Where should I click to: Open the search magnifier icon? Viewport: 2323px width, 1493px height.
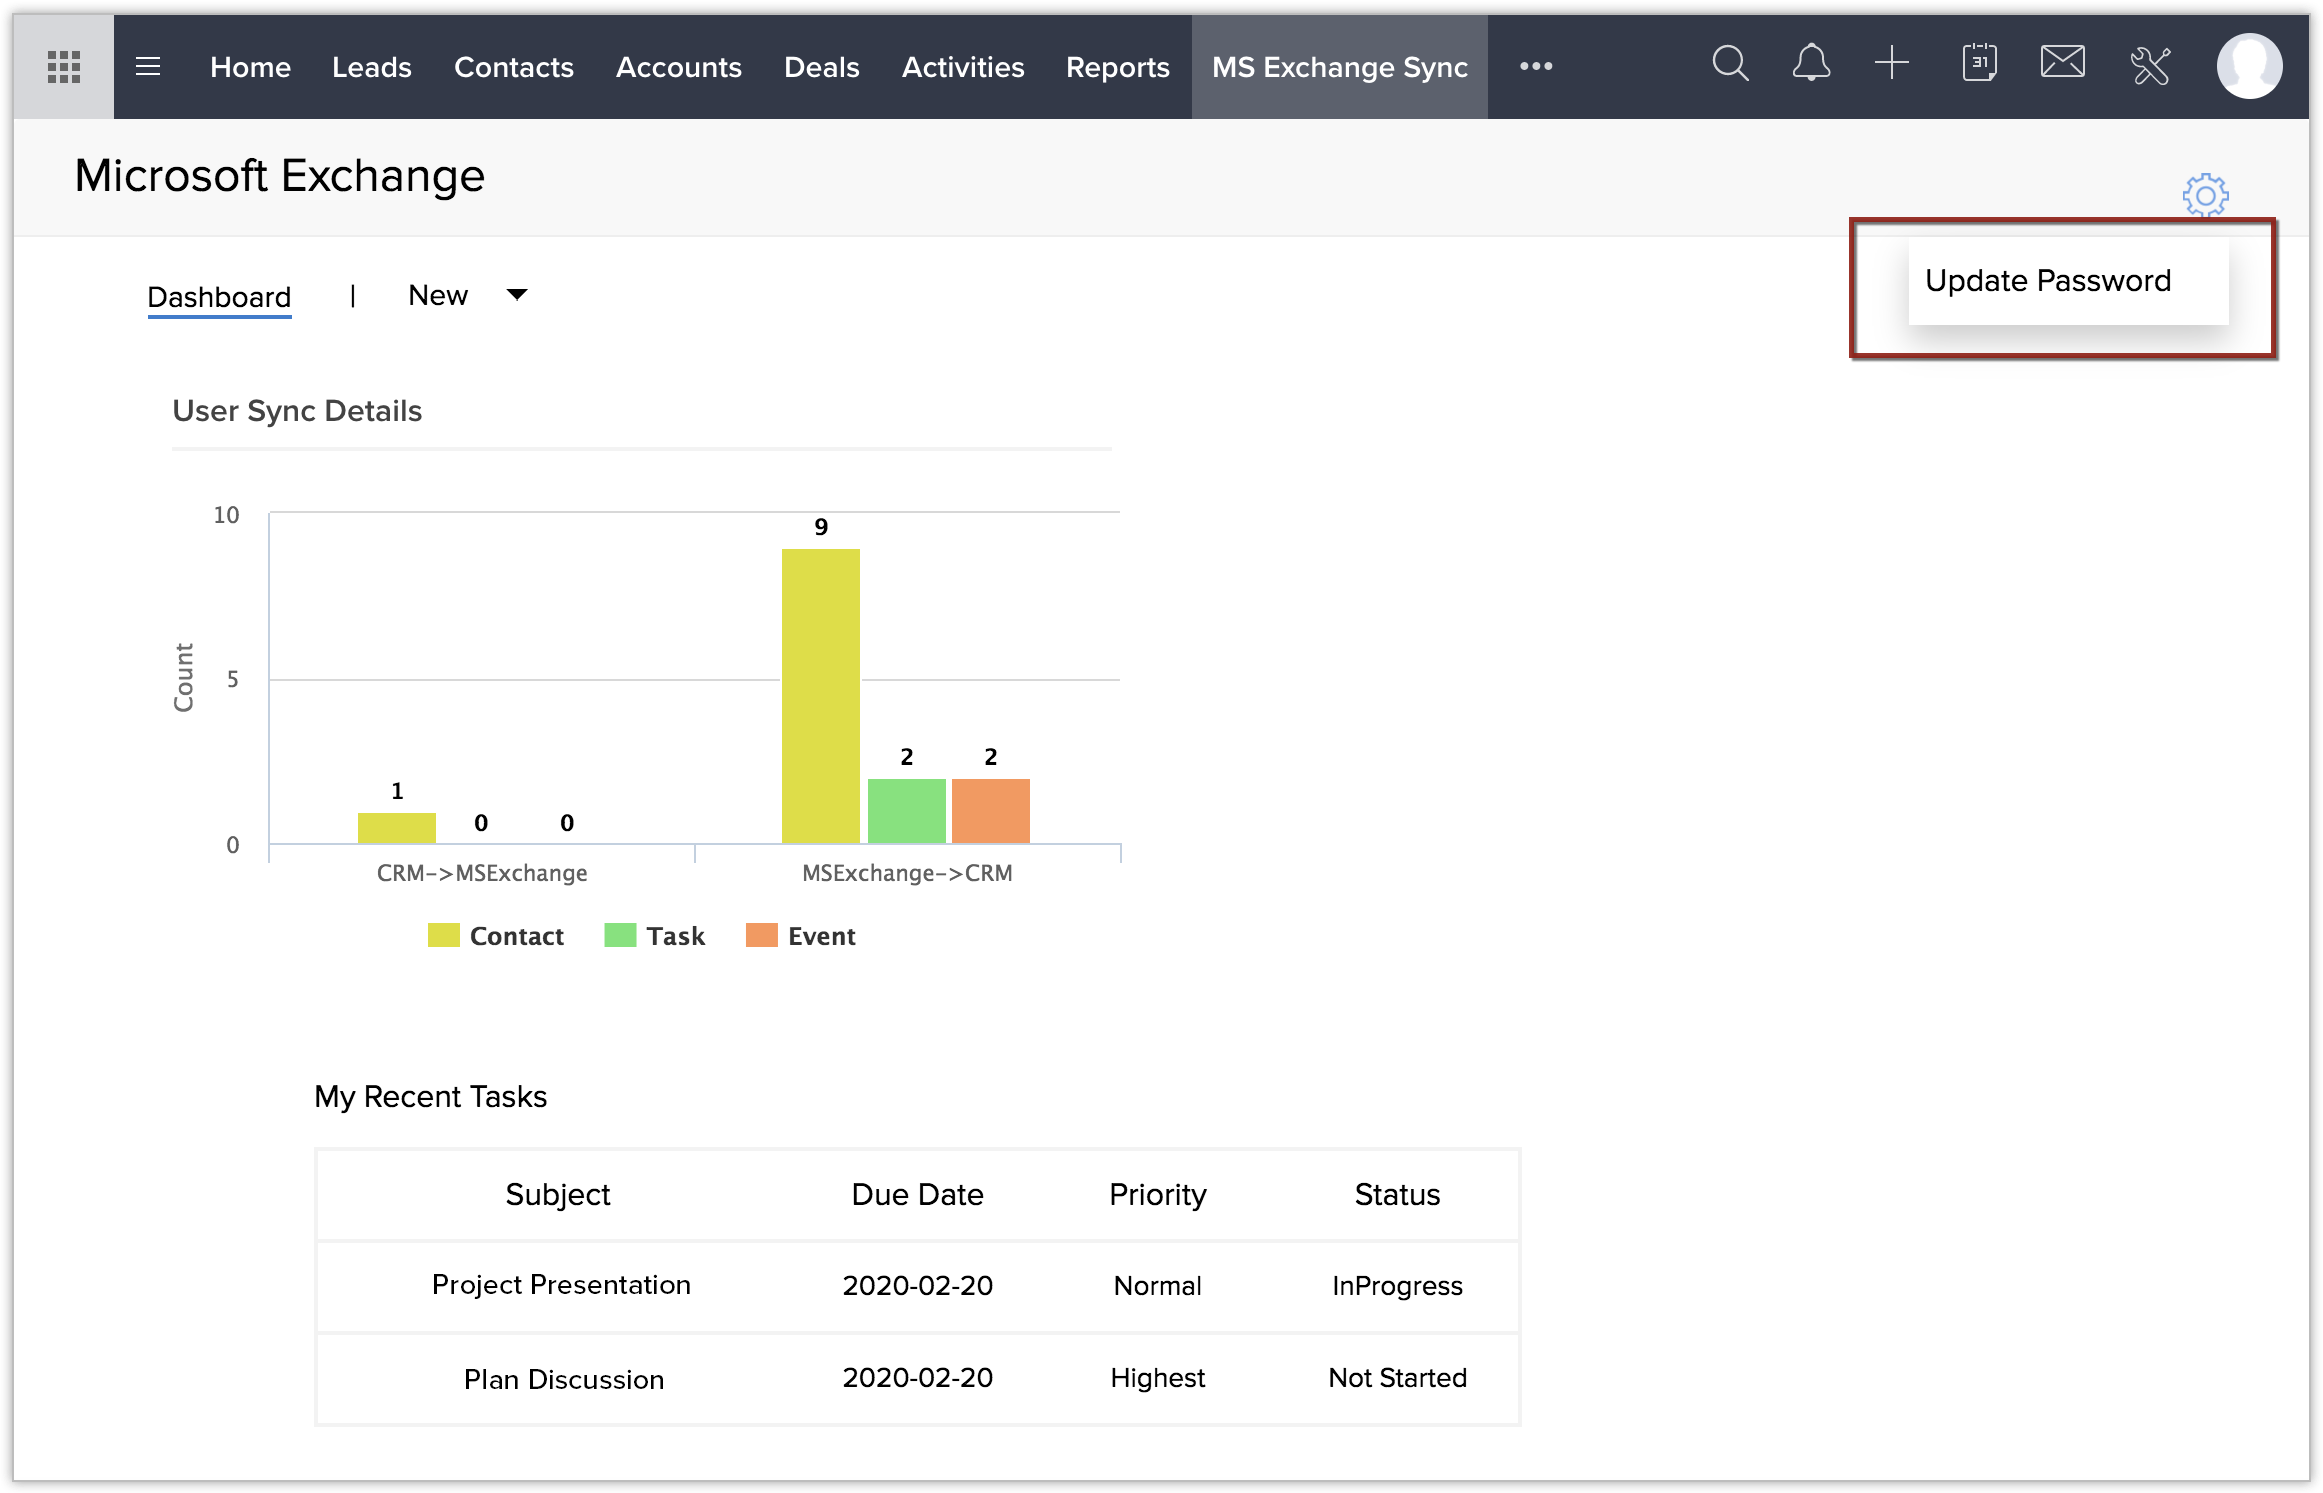point(1730,65)
